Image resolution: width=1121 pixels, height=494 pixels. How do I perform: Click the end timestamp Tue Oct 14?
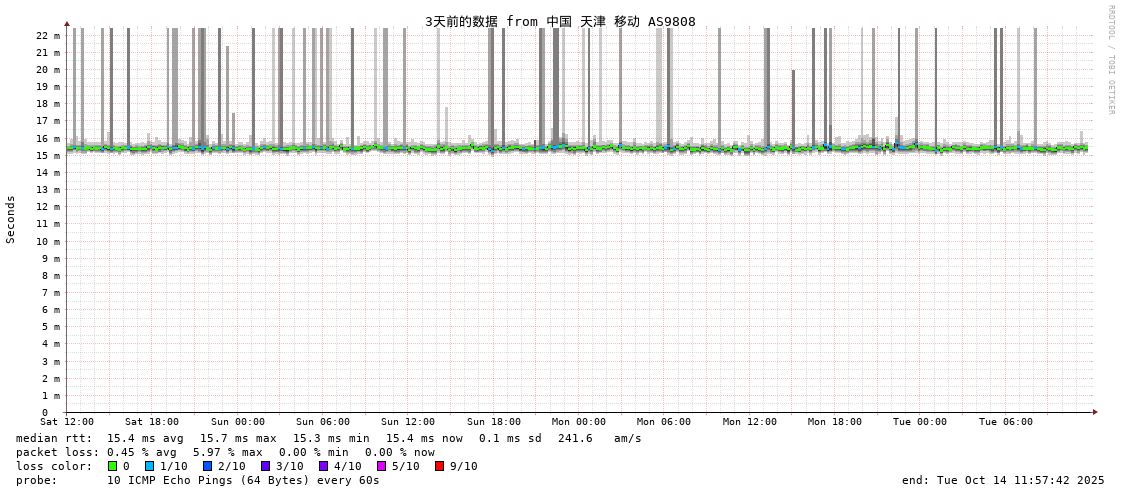1003,480
